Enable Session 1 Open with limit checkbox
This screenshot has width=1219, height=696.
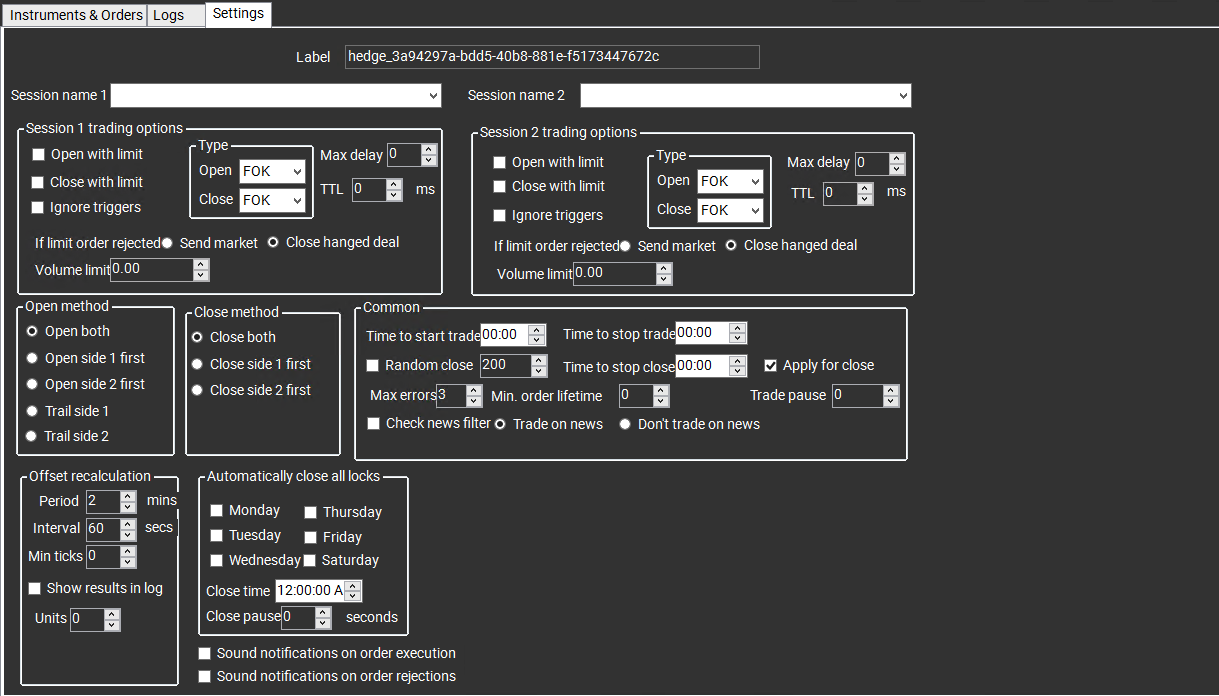(39, 155)
